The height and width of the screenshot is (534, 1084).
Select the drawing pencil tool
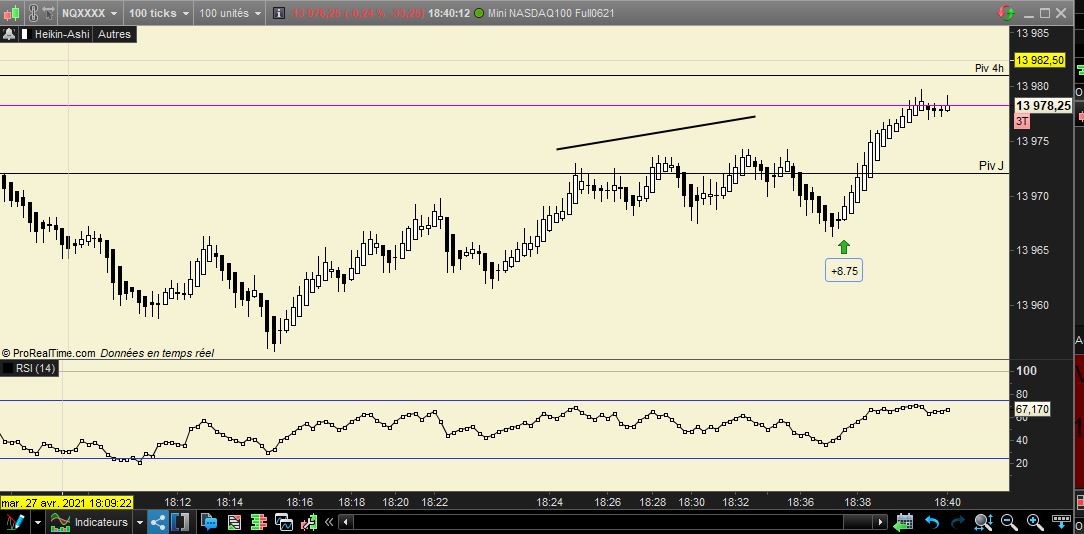coord(15,522)
